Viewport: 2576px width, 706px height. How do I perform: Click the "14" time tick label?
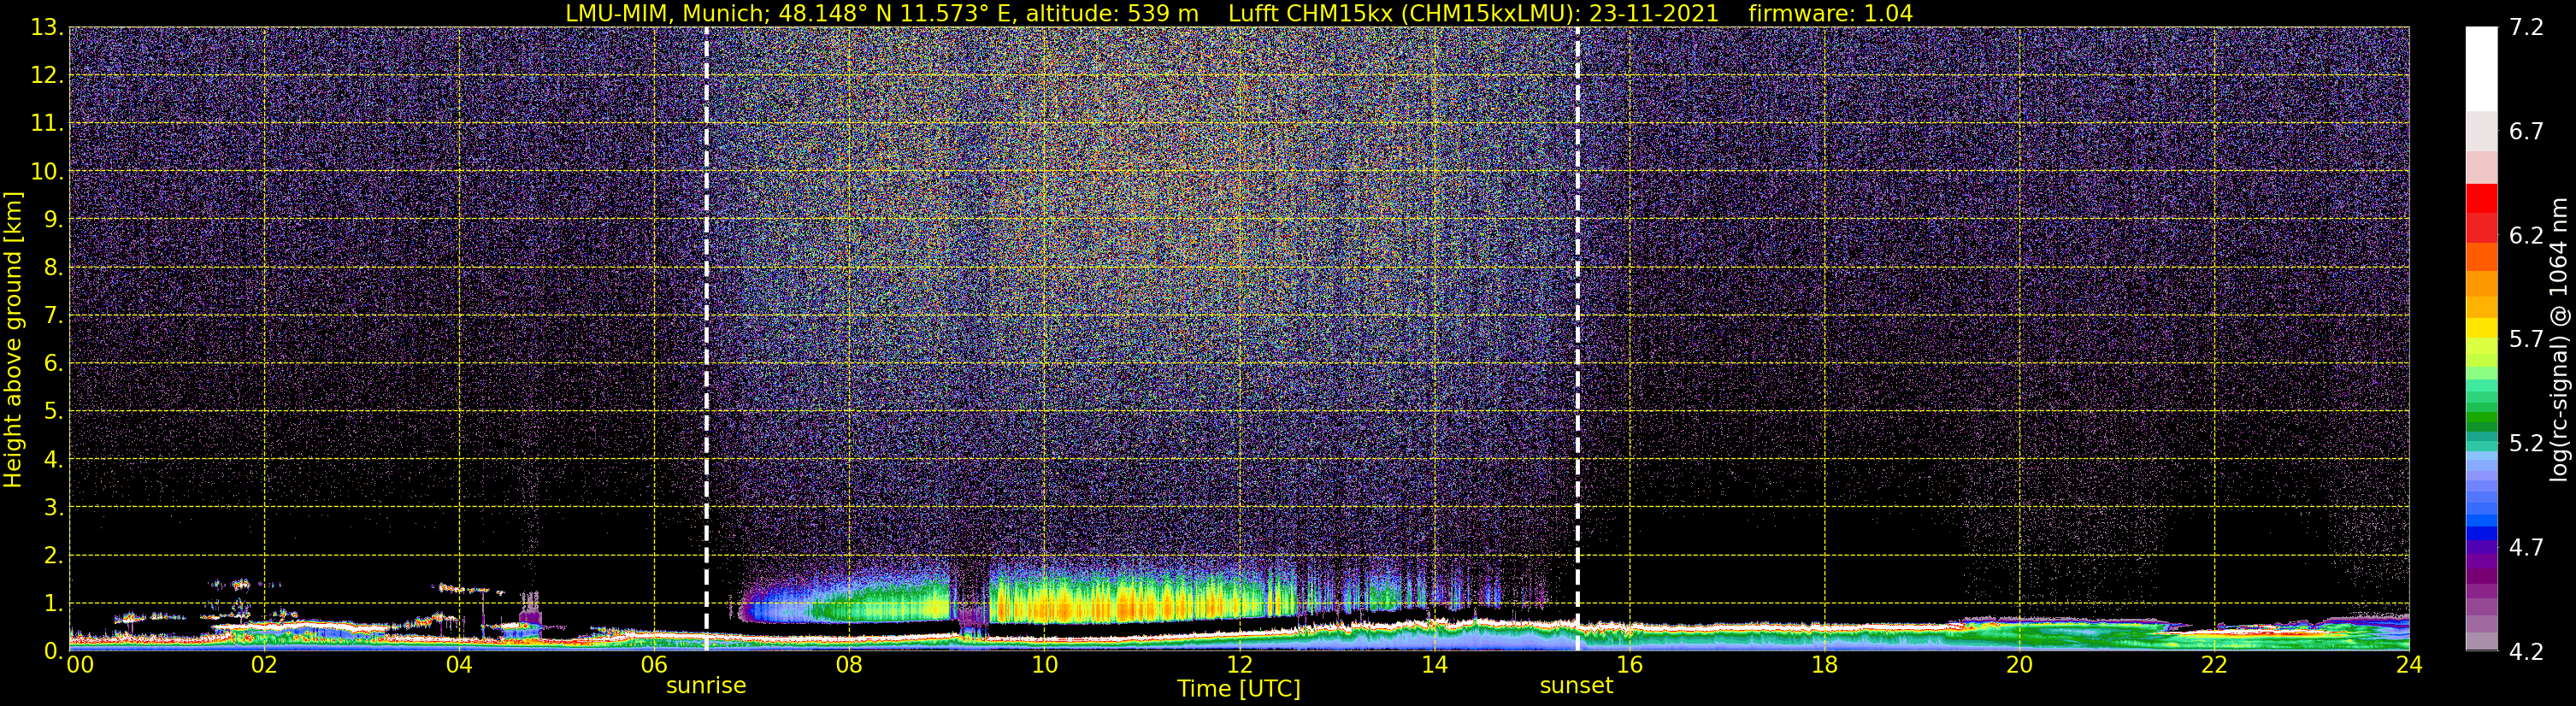point(1433,665)
